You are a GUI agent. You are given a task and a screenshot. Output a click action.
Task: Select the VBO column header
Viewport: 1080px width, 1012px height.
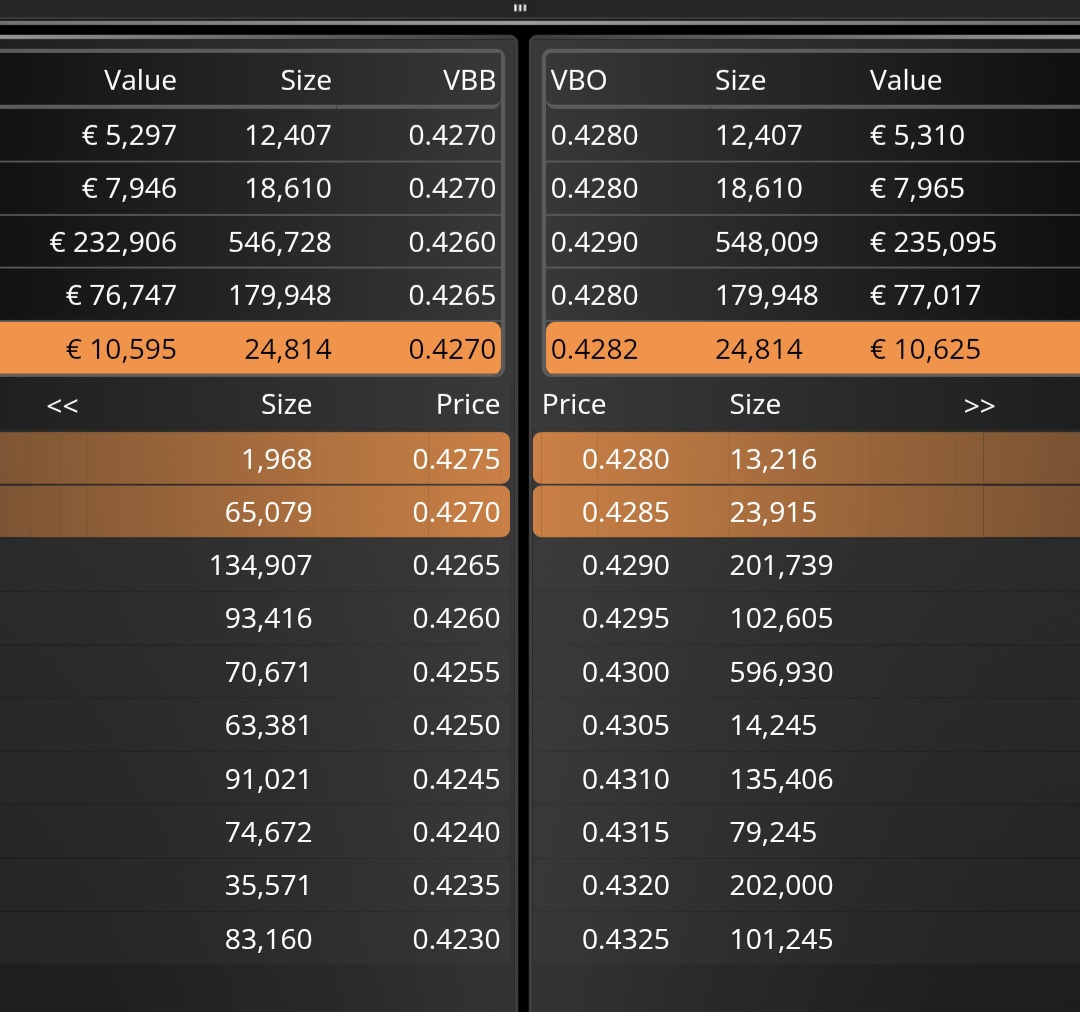(x=579, y=81)
